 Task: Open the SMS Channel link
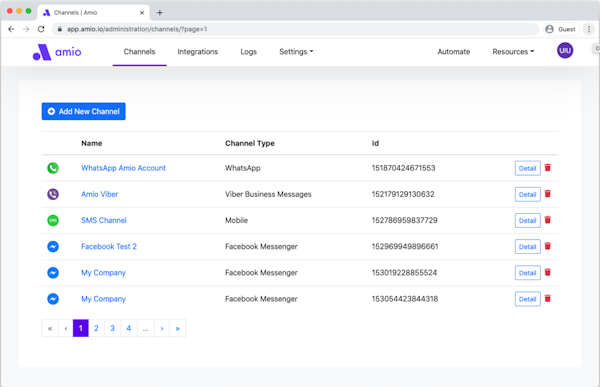[x=104, y=220]
